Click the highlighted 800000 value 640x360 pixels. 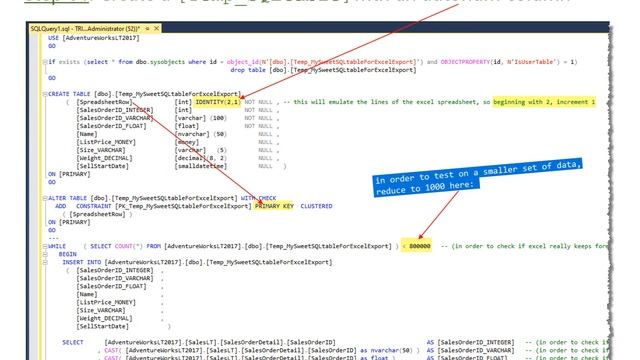click(420, 246)
